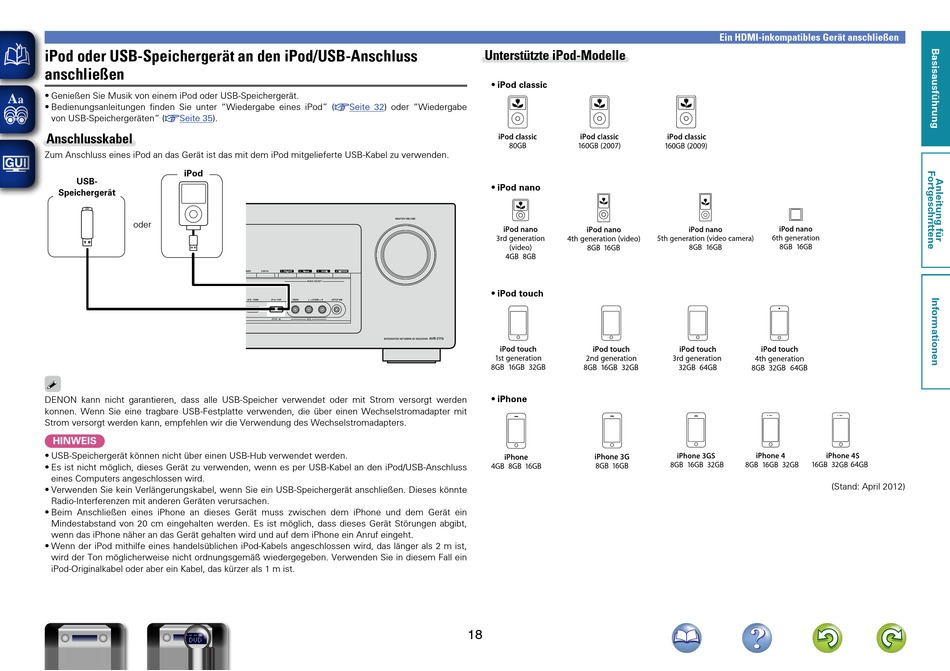This screenshot has height=671, width=950.
Task: Click the 'iPod touch' section label
Action: pyautogui.click(x=520, y=293)
